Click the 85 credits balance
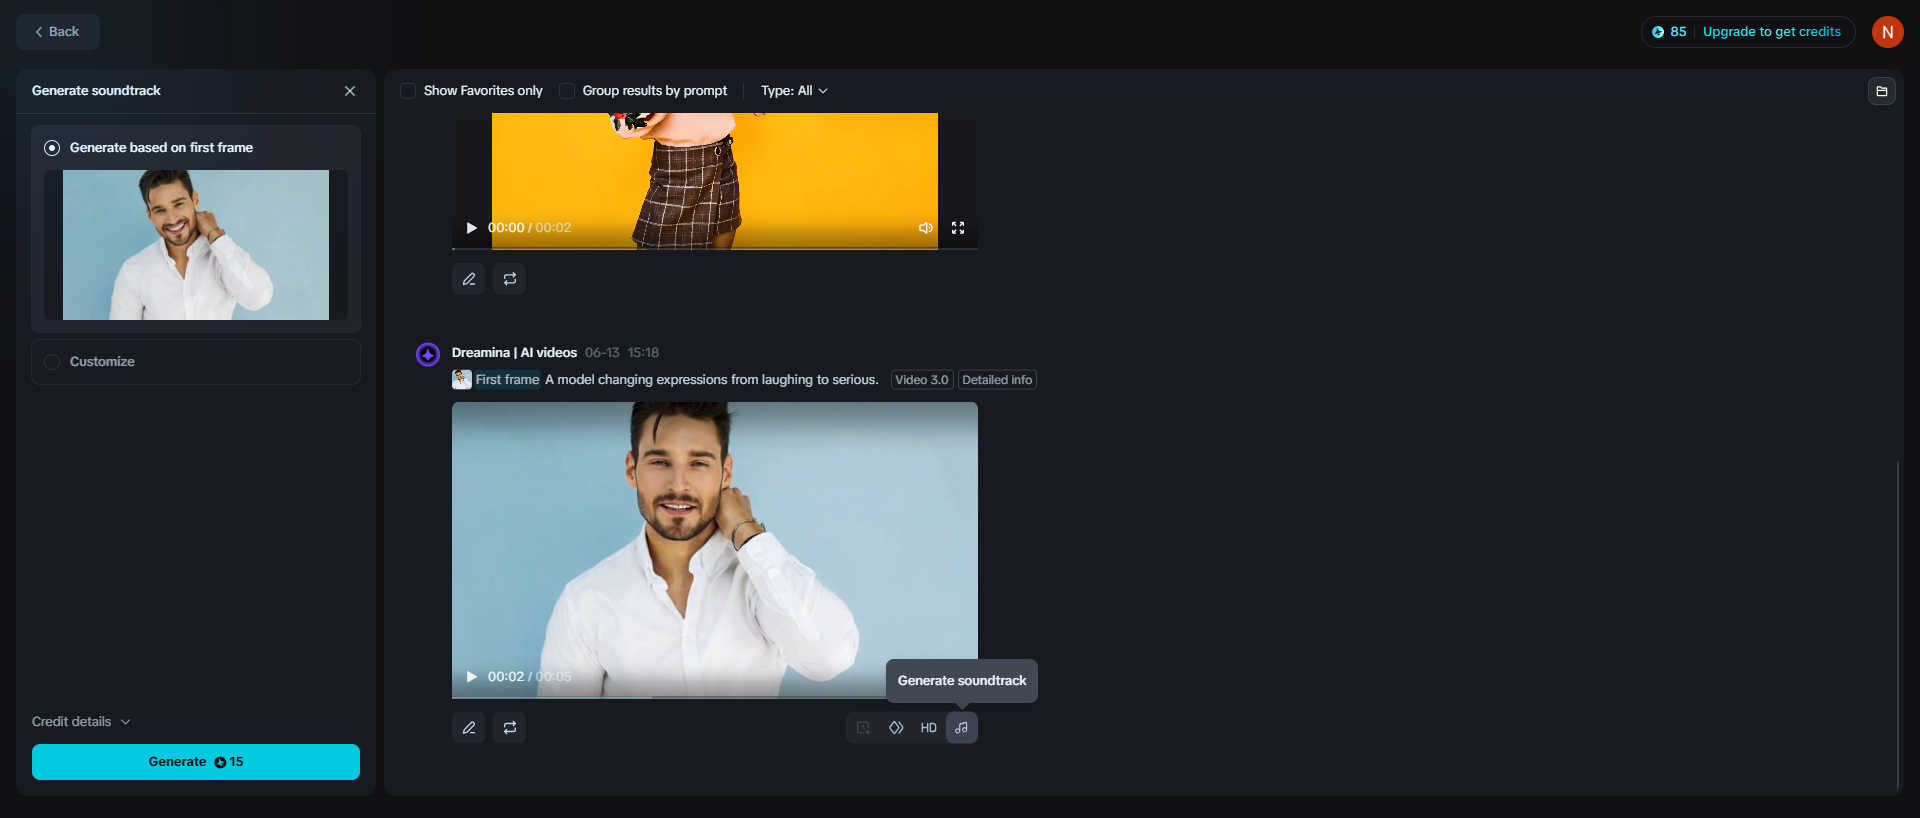The width and height of the screenshot is (1920, 818). point(1669,32)
